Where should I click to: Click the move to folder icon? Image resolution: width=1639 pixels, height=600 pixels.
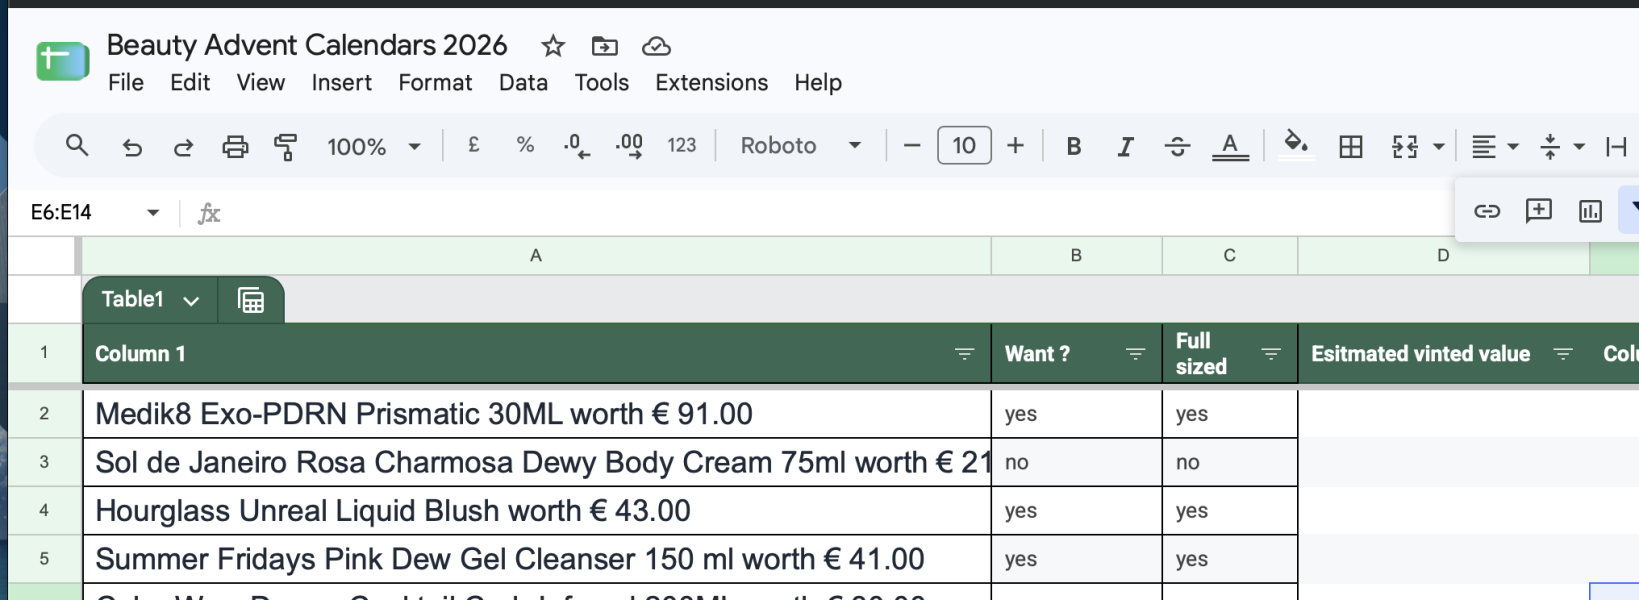[604, 46]
